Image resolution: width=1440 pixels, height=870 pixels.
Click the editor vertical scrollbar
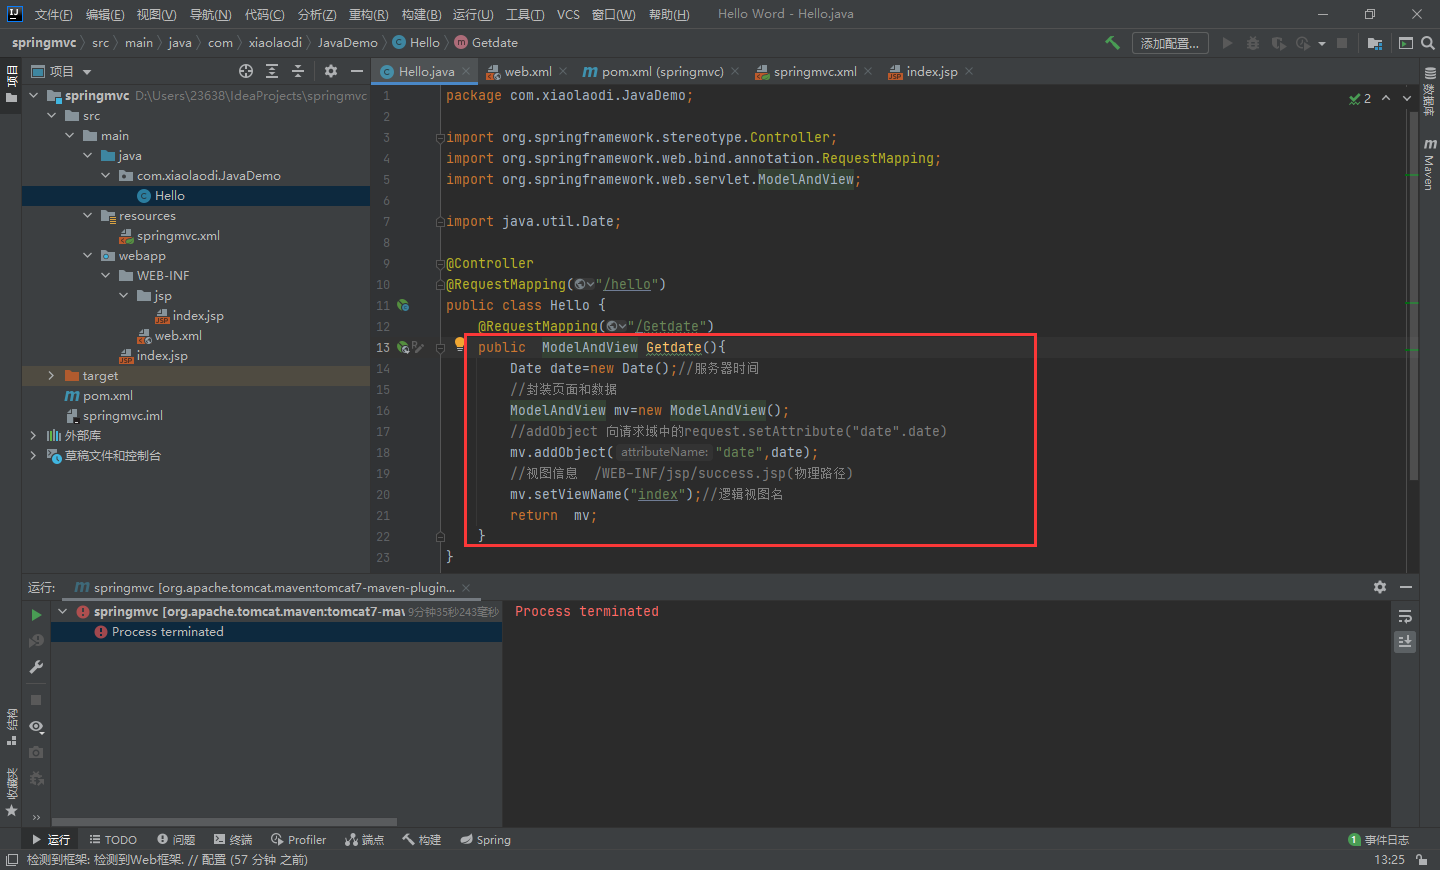(x=1413, y=297)
